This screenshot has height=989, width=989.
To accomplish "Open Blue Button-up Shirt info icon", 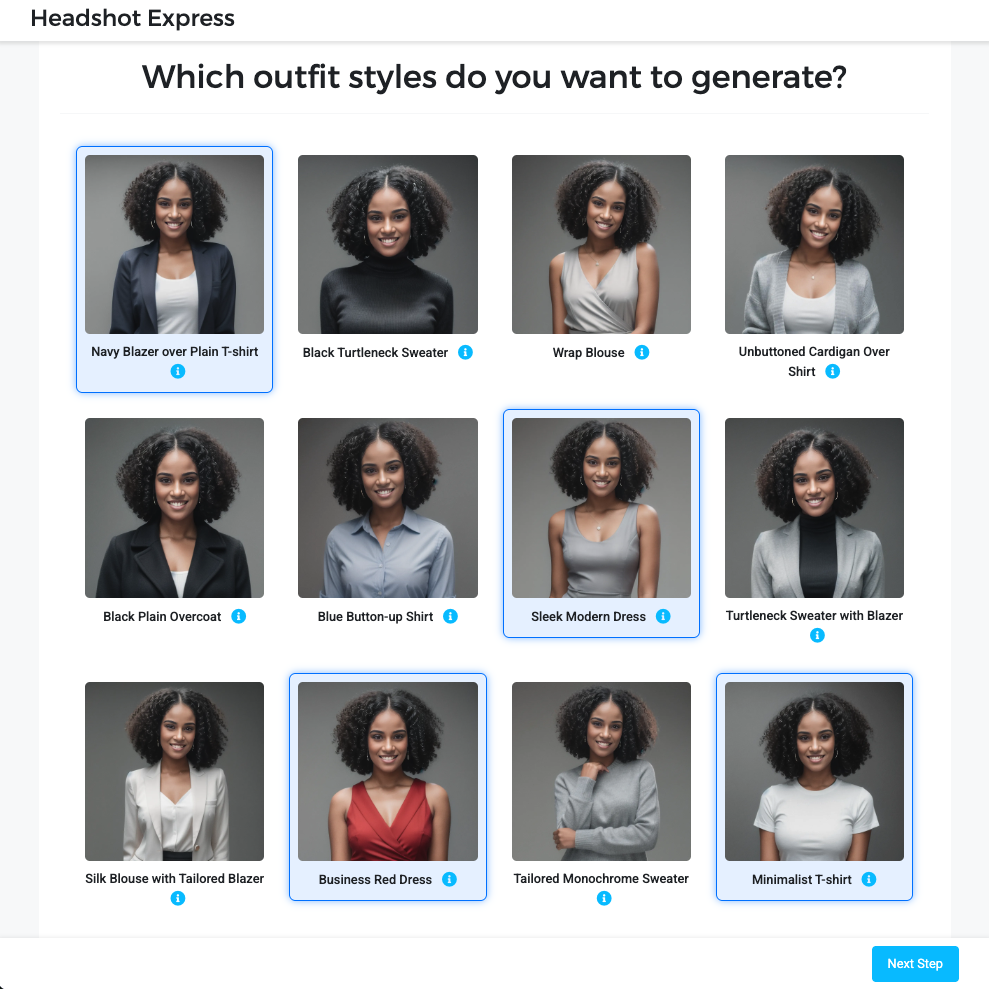I will pyautogui.click(x=450, y=617).
